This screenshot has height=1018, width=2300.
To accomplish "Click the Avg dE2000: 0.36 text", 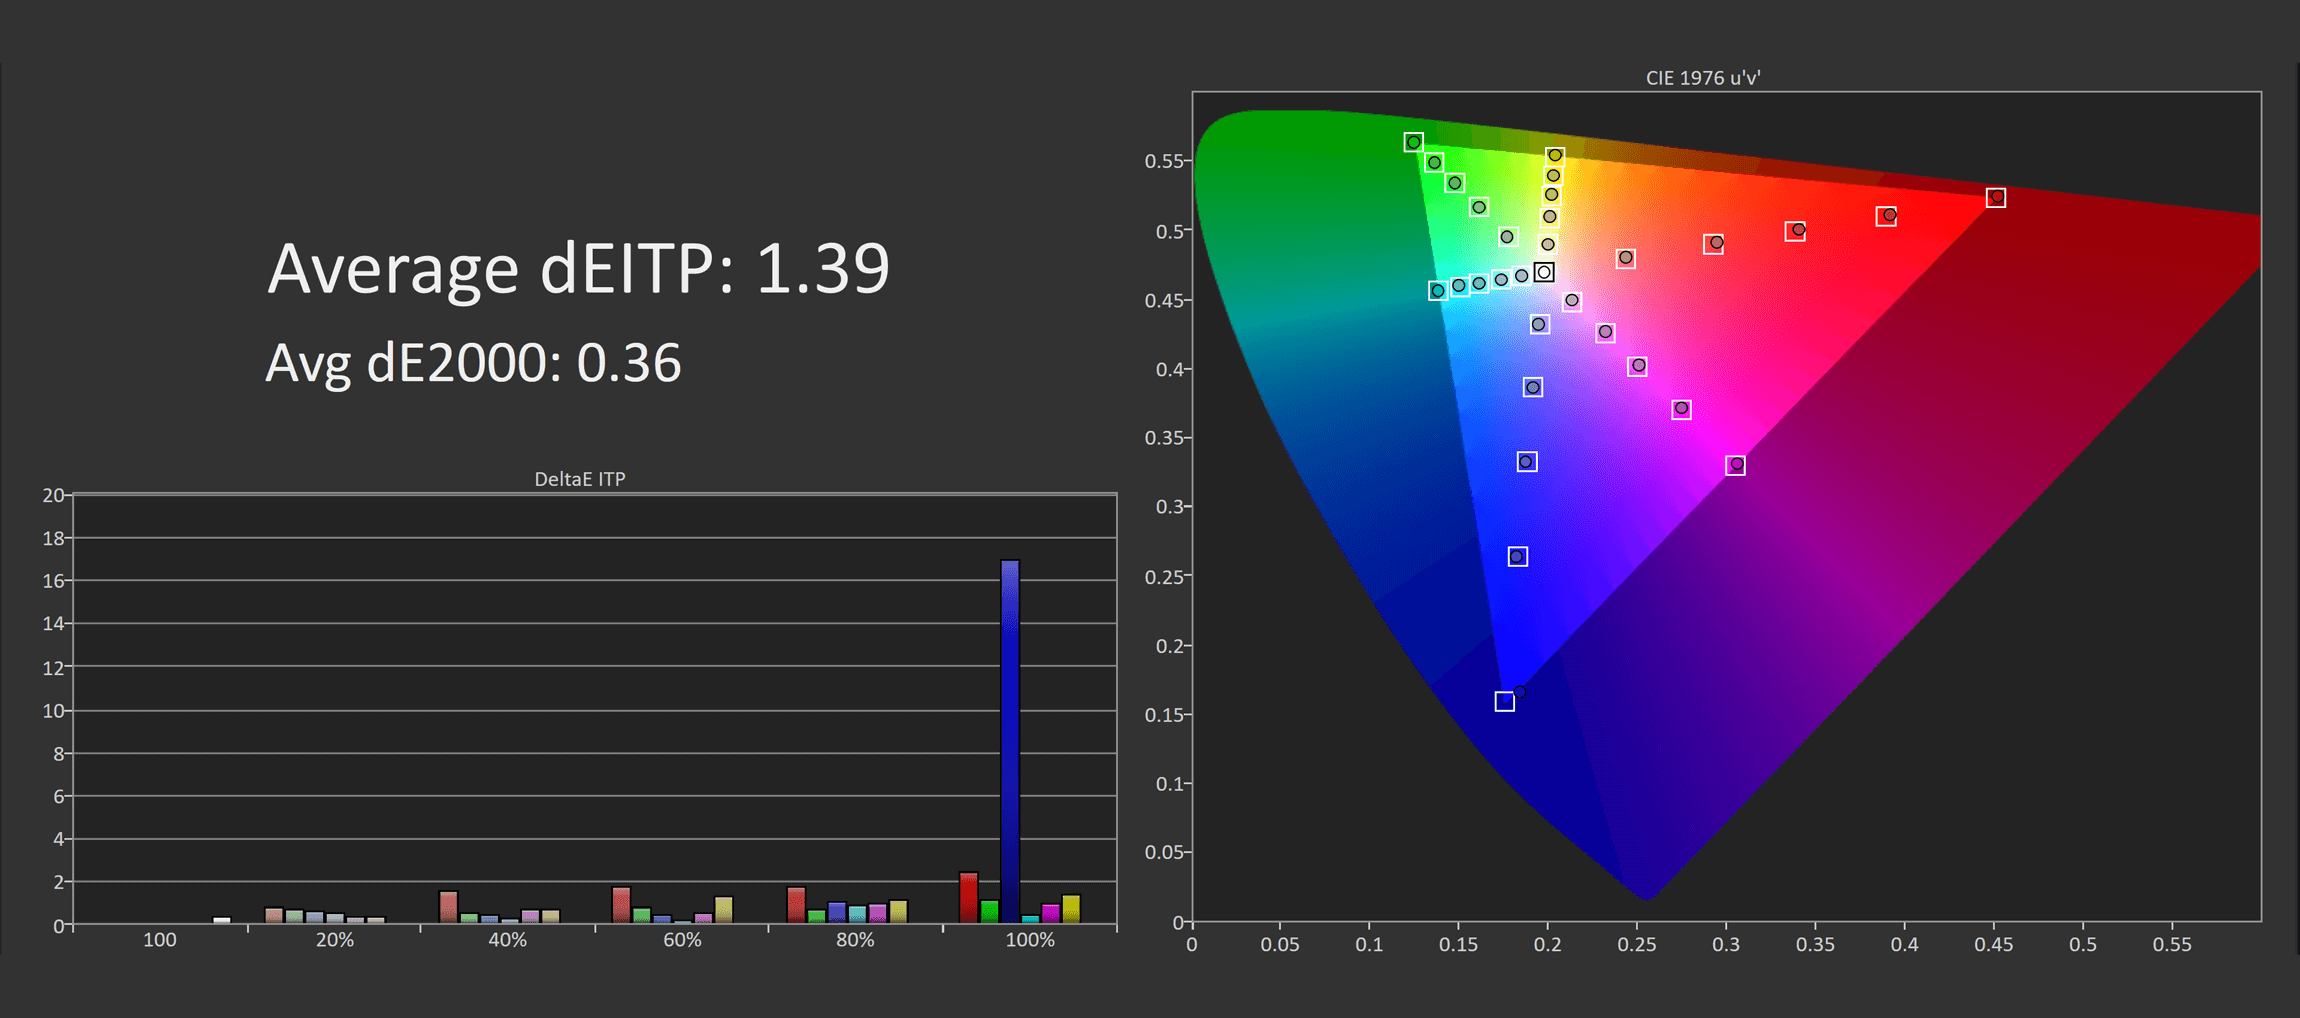I will click(473, 363).
